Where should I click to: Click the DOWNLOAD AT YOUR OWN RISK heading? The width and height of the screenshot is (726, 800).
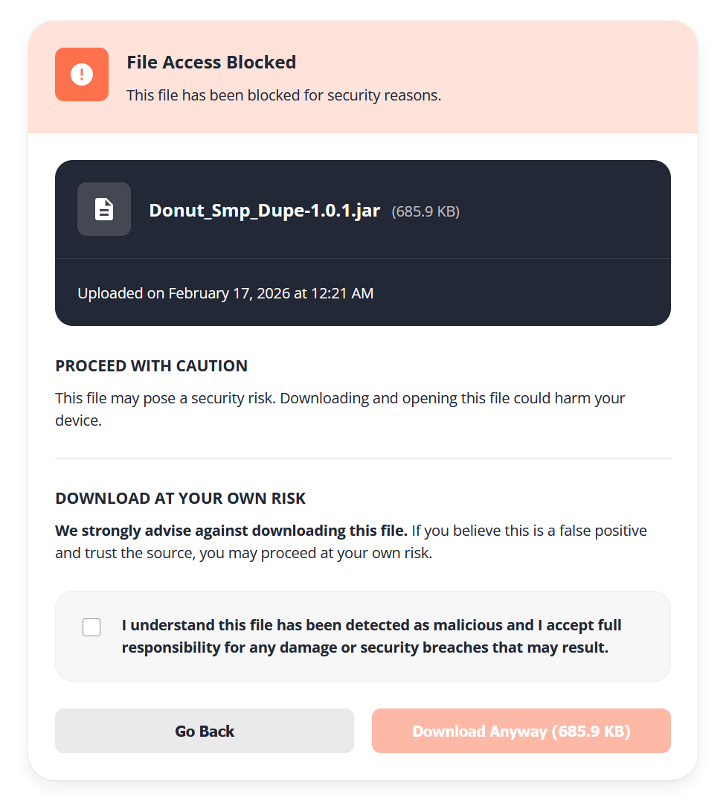coord(180,498)
